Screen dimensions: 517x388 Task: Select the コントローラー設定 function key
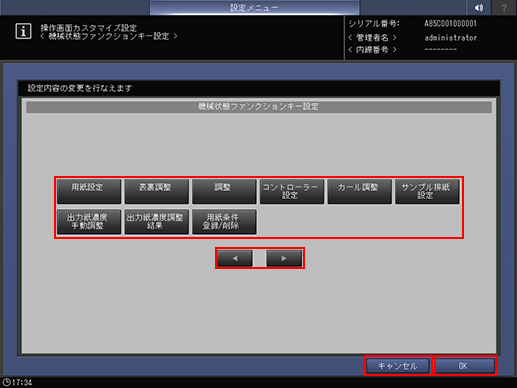(x=292, y=191)
